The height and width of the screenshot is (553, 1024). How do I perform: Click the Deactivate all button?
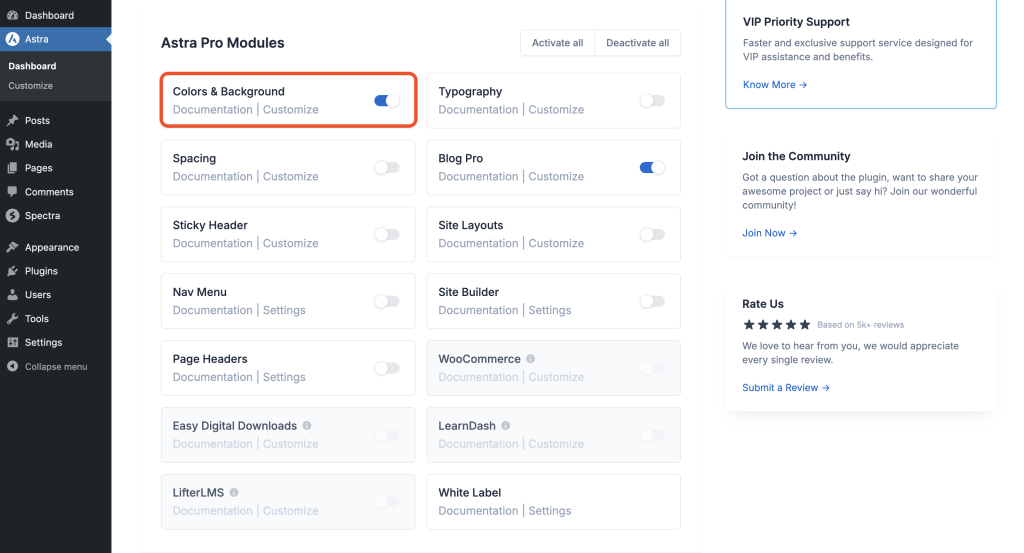(x=638, y=42)
